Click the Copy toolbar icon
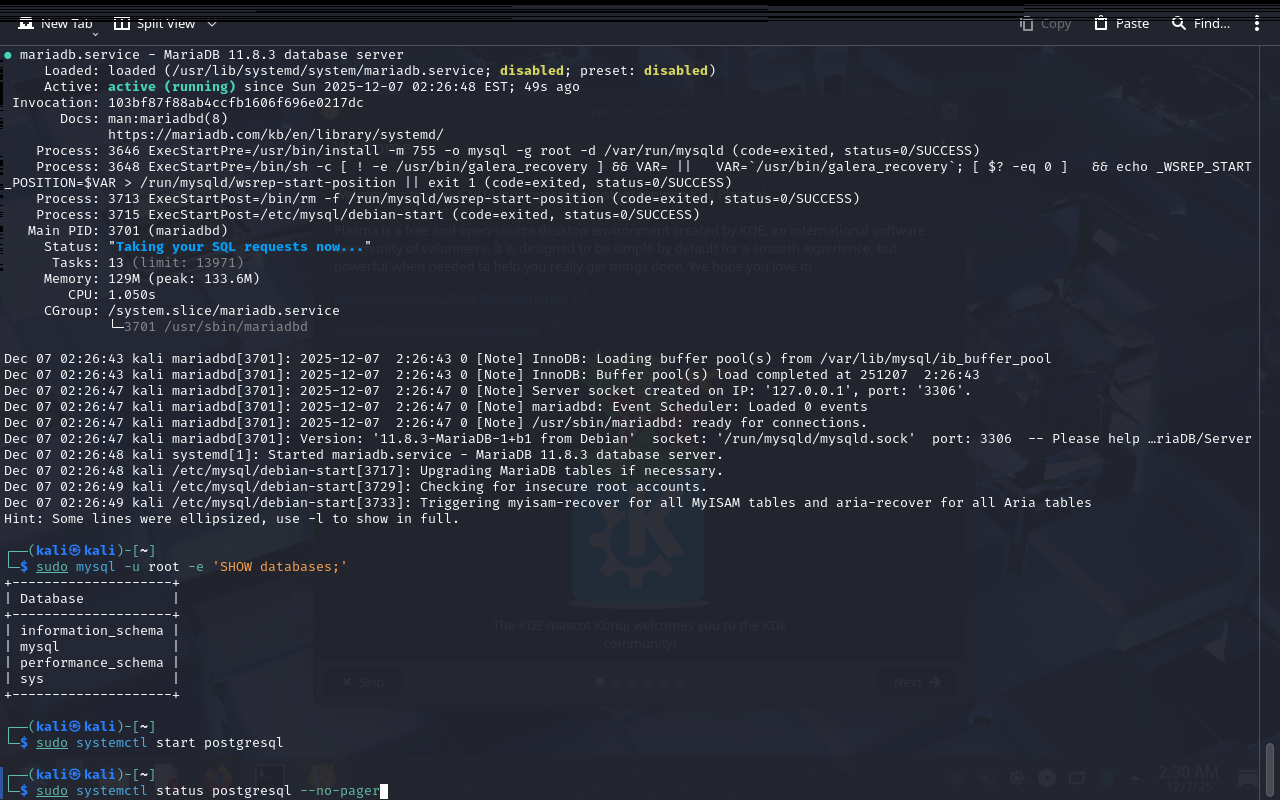 [x=1045, y=23]
